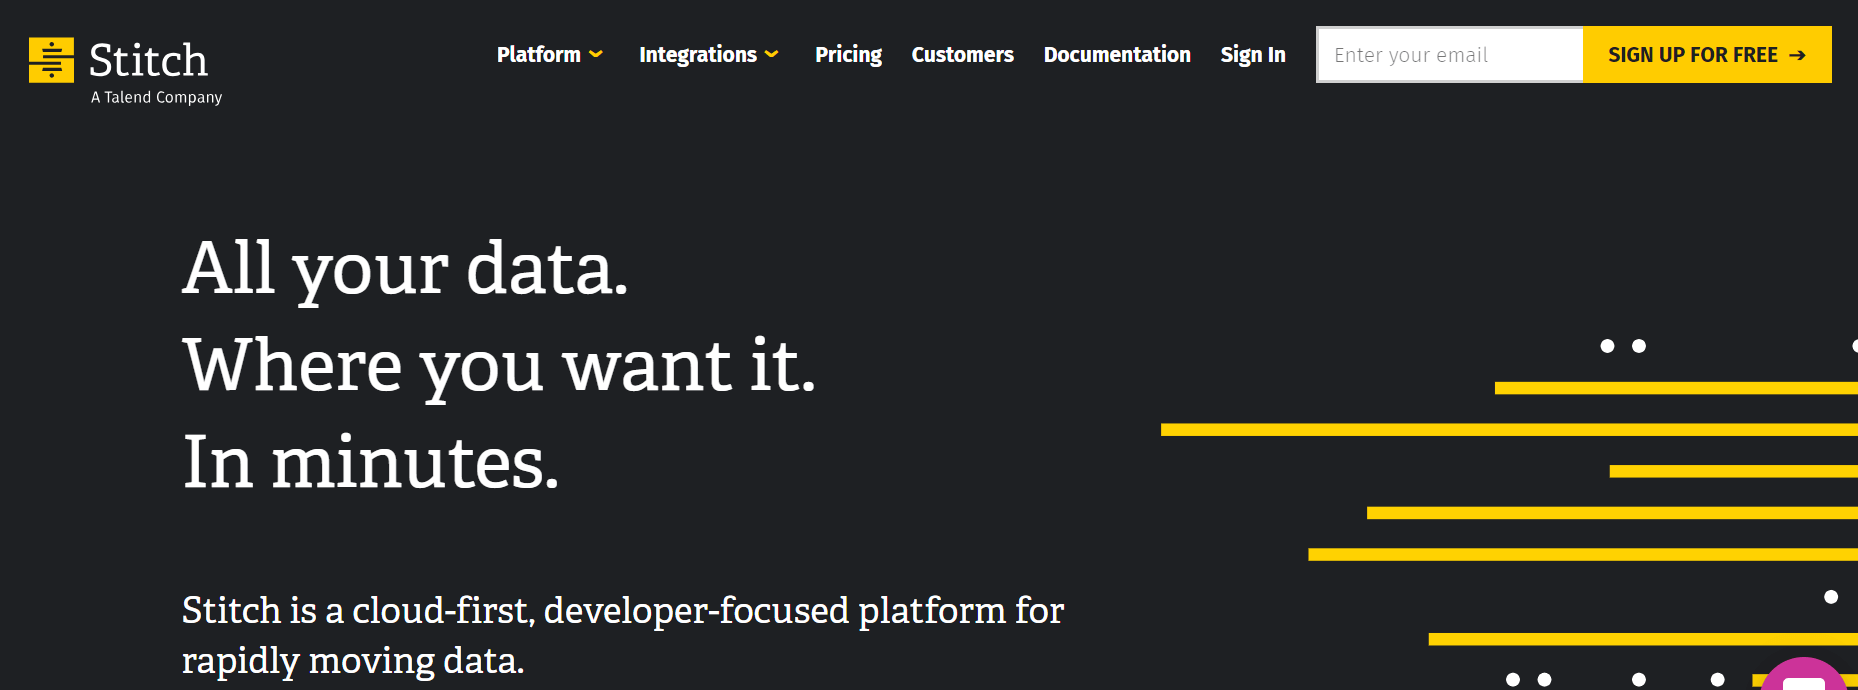Click the yellow Stitch logo icon

point(51,60)
